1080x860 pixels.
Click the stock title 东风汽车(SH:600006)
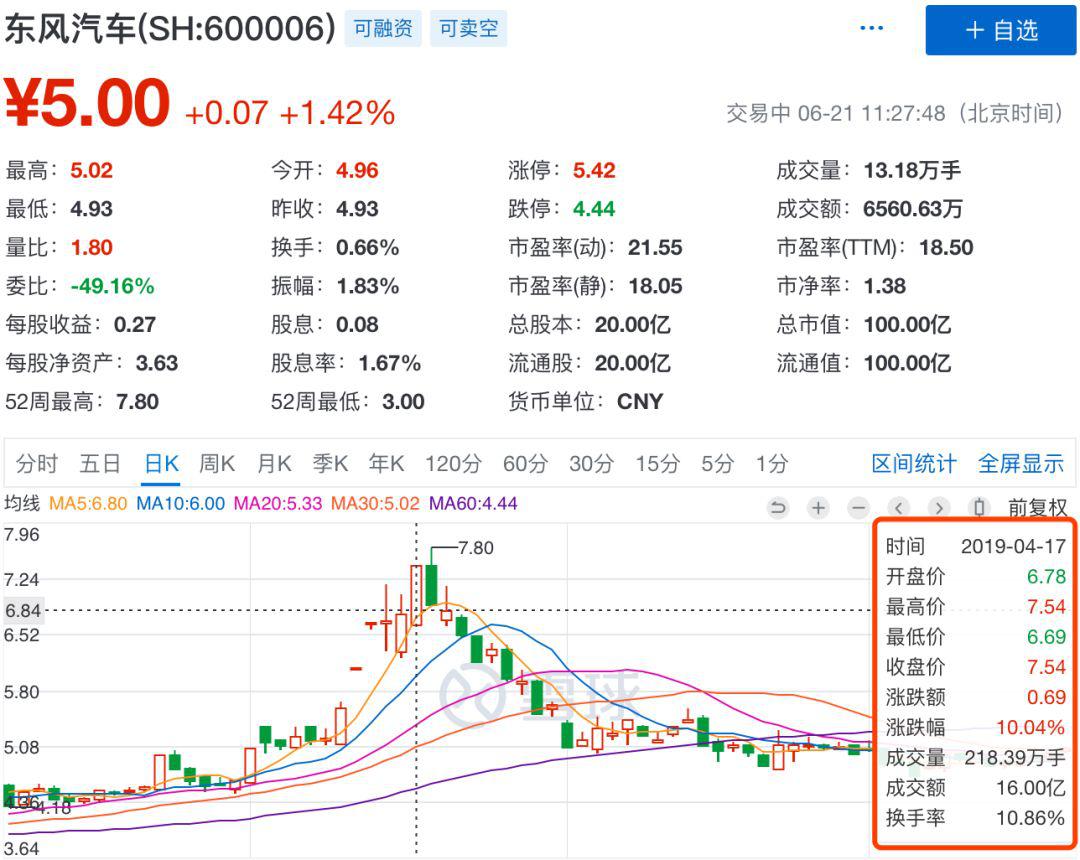(x=169, y=28)
